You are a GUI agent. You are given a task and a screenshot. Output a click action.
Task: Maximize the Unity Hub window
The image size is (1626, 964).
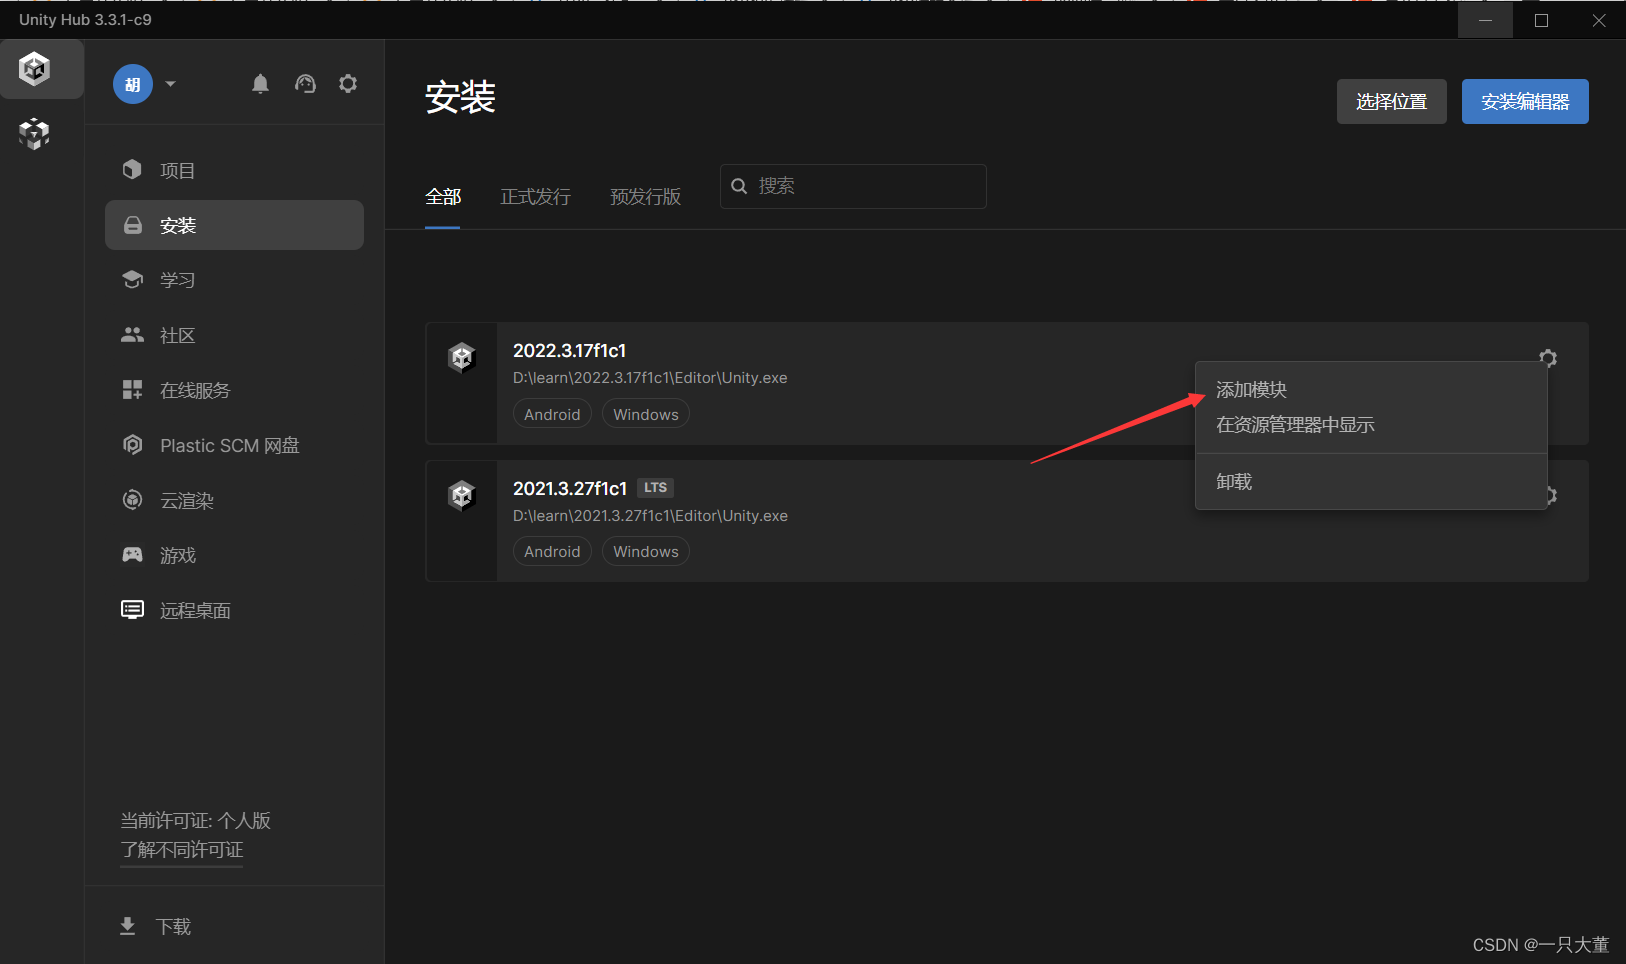point(1542,20)
